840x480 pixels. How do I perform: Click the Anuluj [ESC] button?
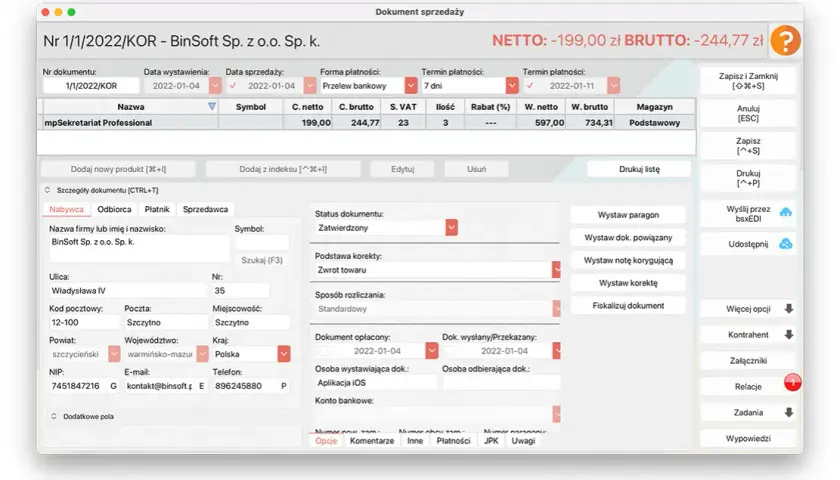tap(748, 113)
